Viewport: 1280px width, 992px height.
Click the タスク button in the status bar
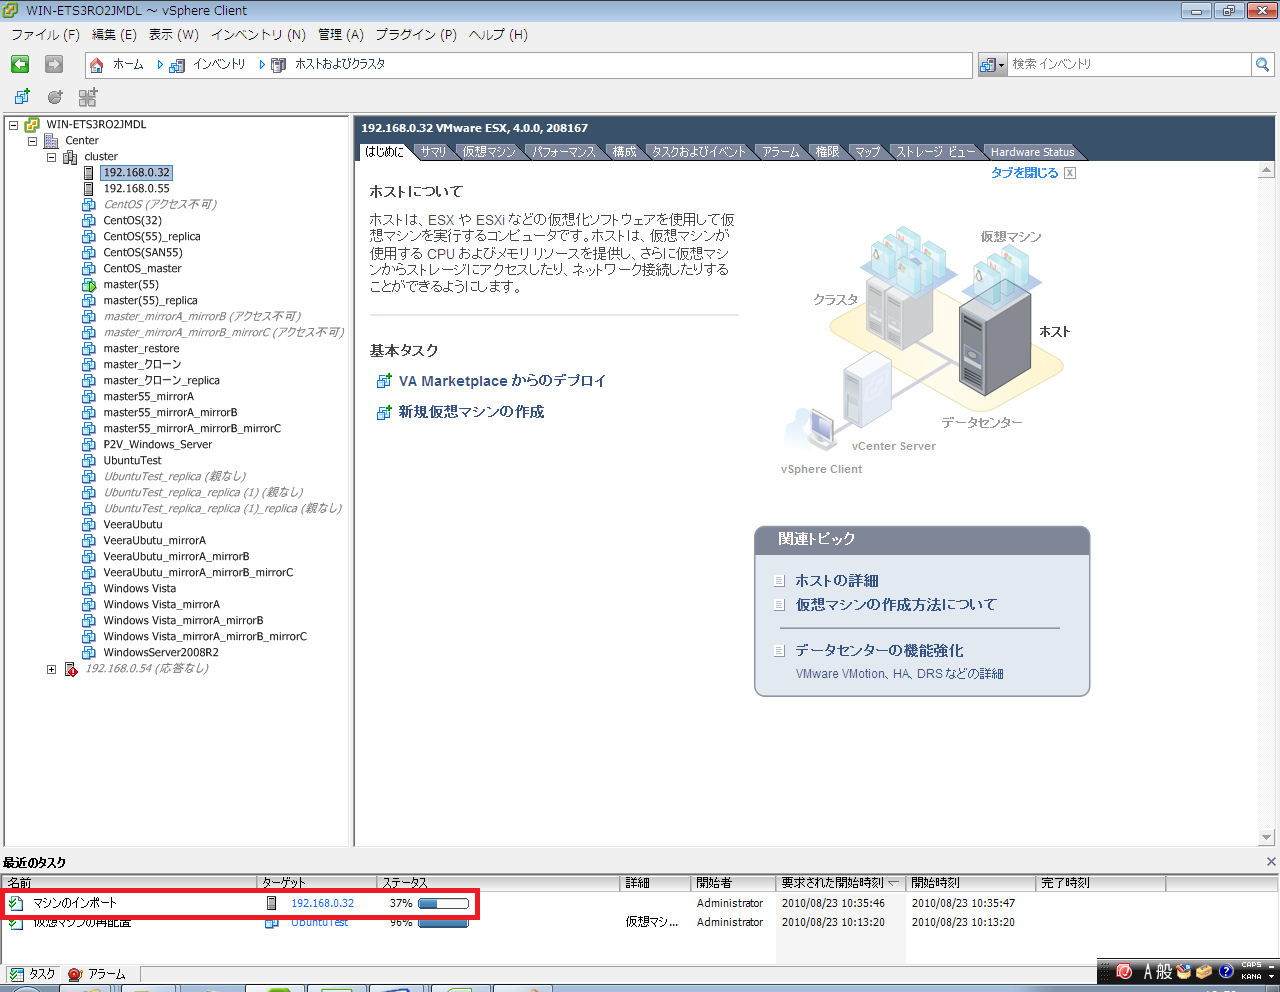(32, 974)
